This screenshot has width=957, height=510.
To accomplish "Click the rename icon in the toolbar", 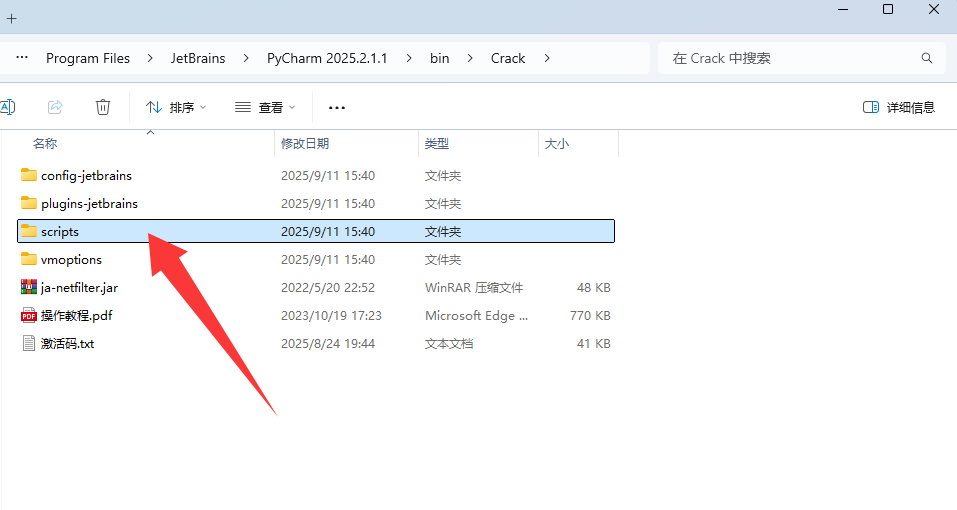I will (7, 107).
